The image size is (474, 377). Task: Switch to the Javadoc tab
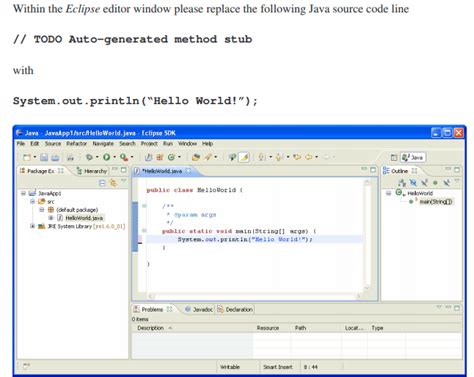click(199, 310)
